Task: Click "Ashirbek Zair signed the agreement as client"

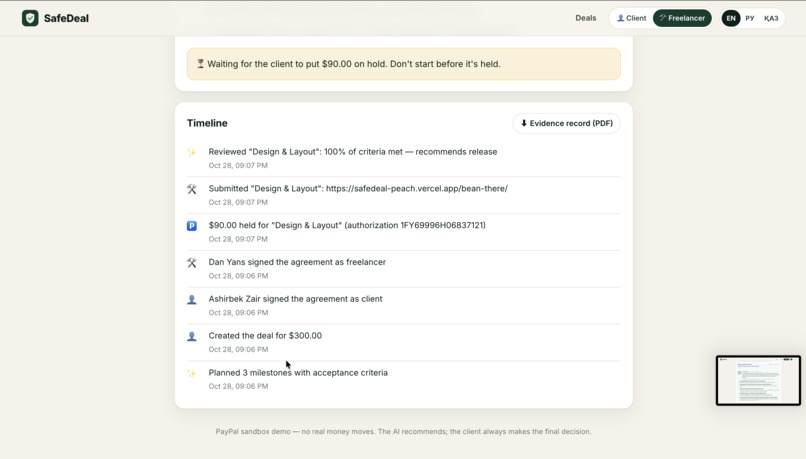Action: coord(296,299)
